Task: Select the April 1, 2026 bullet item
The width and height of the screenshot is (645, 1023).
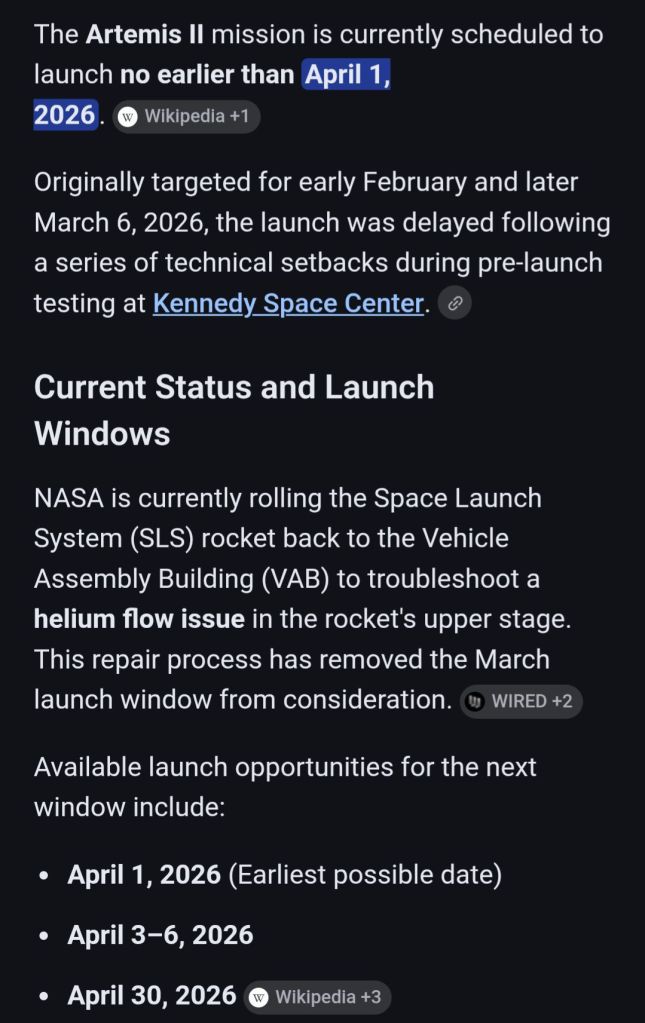Action: [144, 875]
